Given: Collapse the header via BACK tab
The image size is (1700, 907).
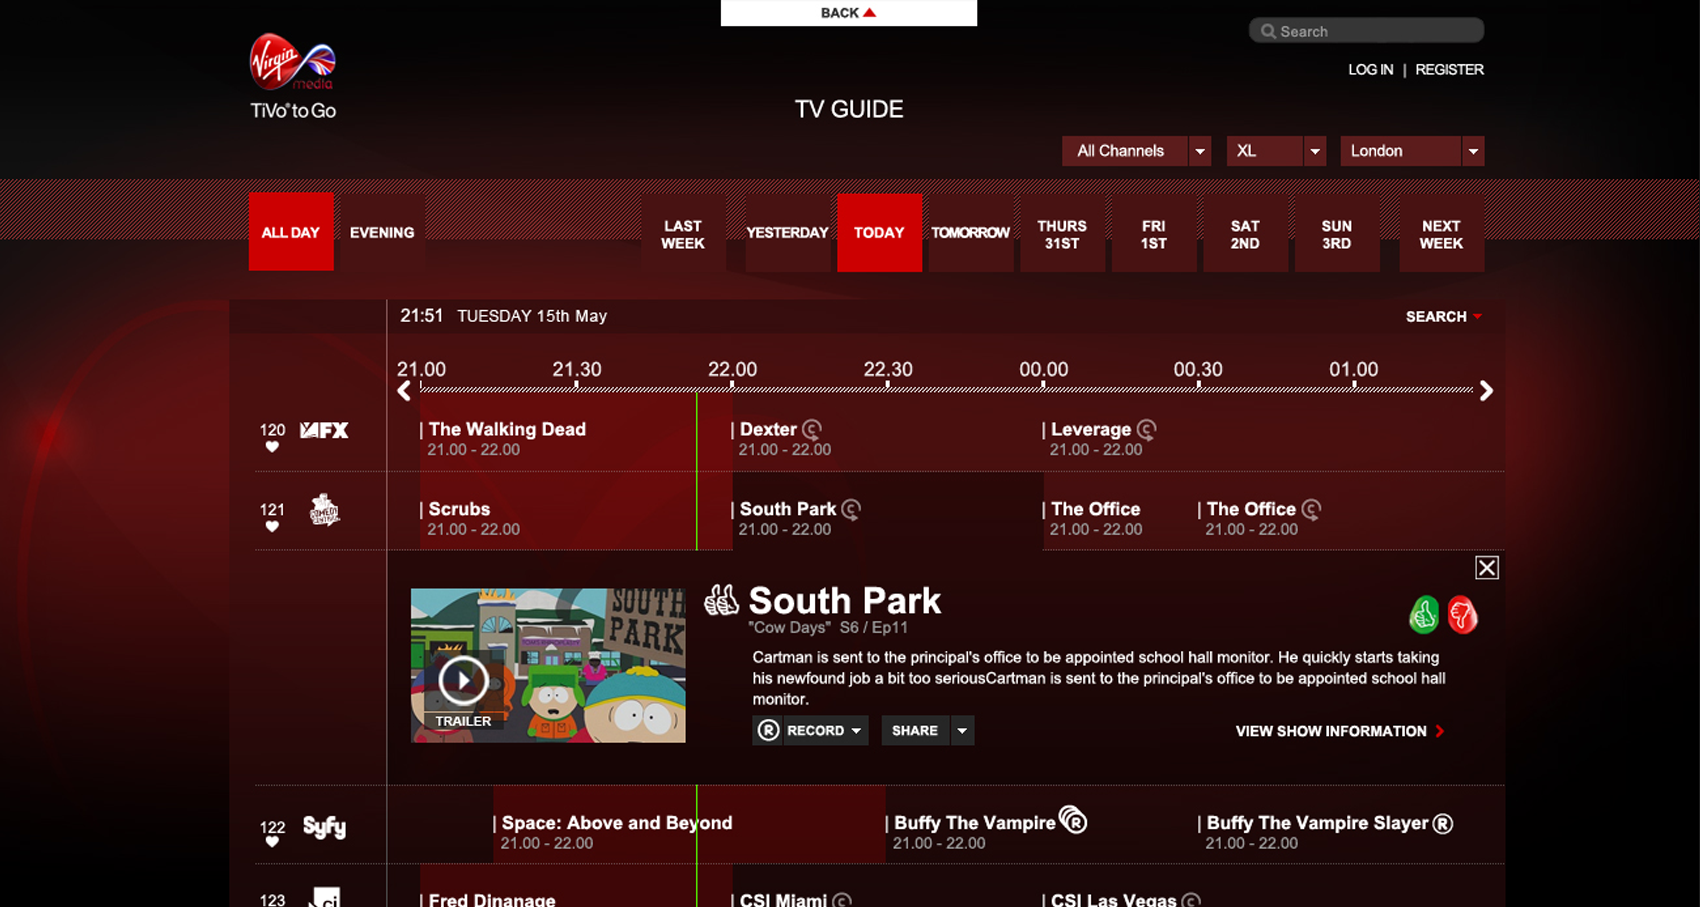Looking at the screenshot, I should point(849,13).
